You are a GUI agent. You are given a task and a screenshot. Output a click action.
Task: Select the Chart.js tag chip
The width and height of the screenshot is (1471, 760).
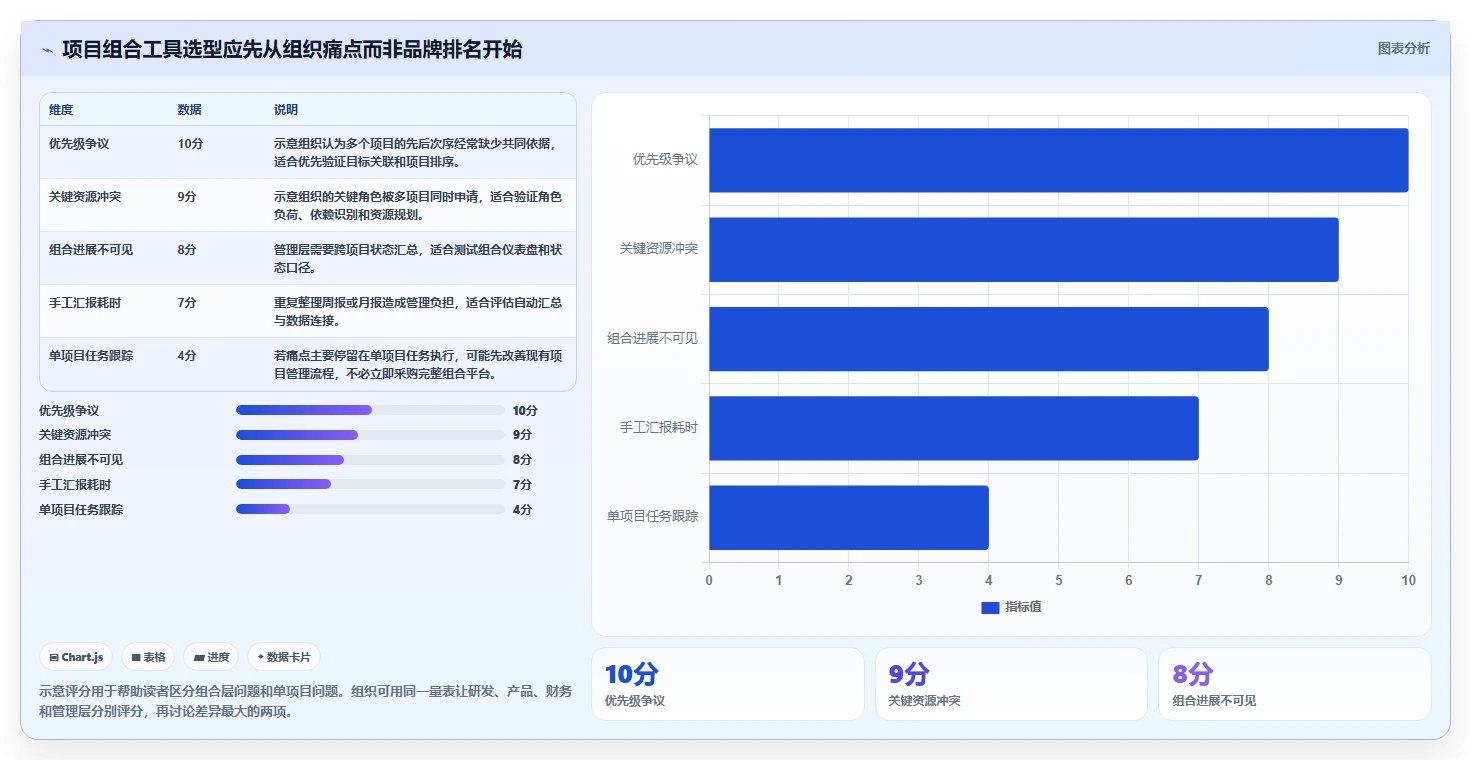click(77, 657)
